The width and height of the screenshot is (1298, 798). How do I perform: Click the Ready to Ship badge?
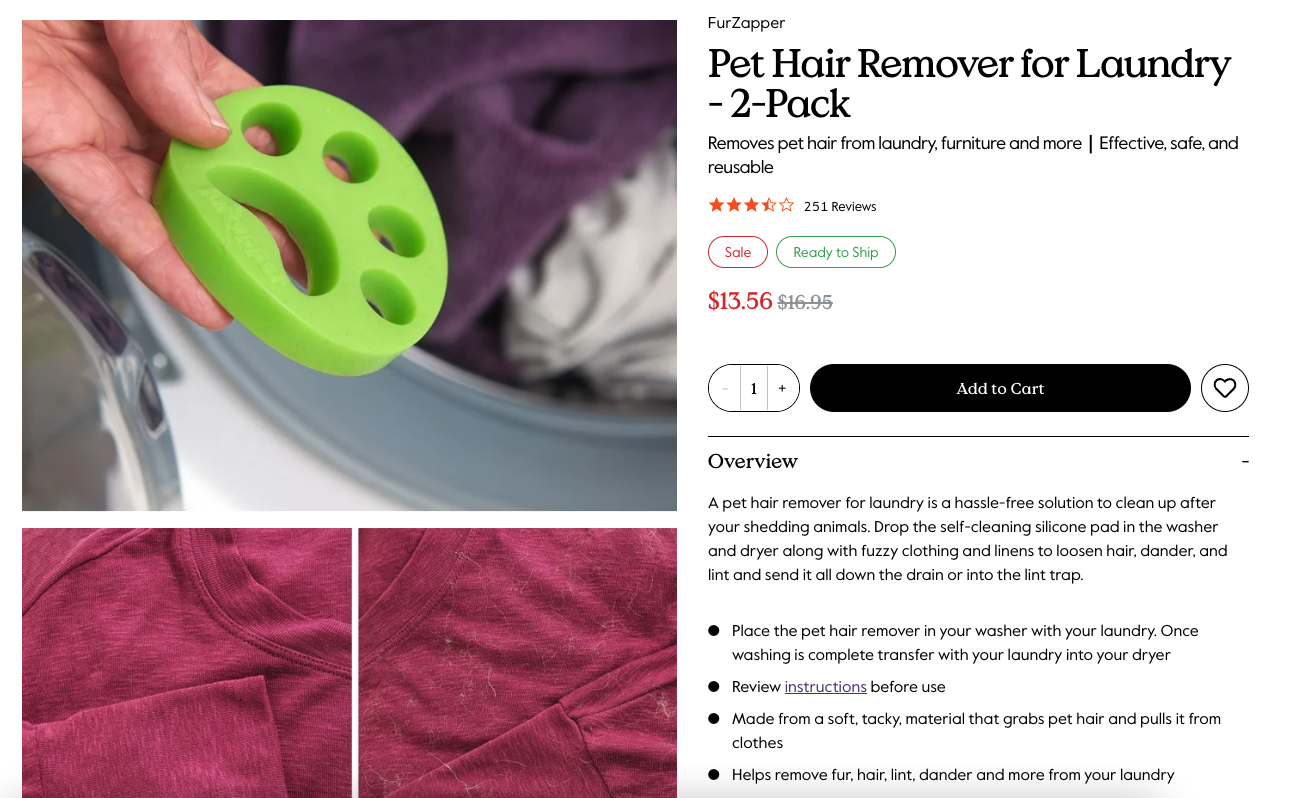[x=836, y=252]
